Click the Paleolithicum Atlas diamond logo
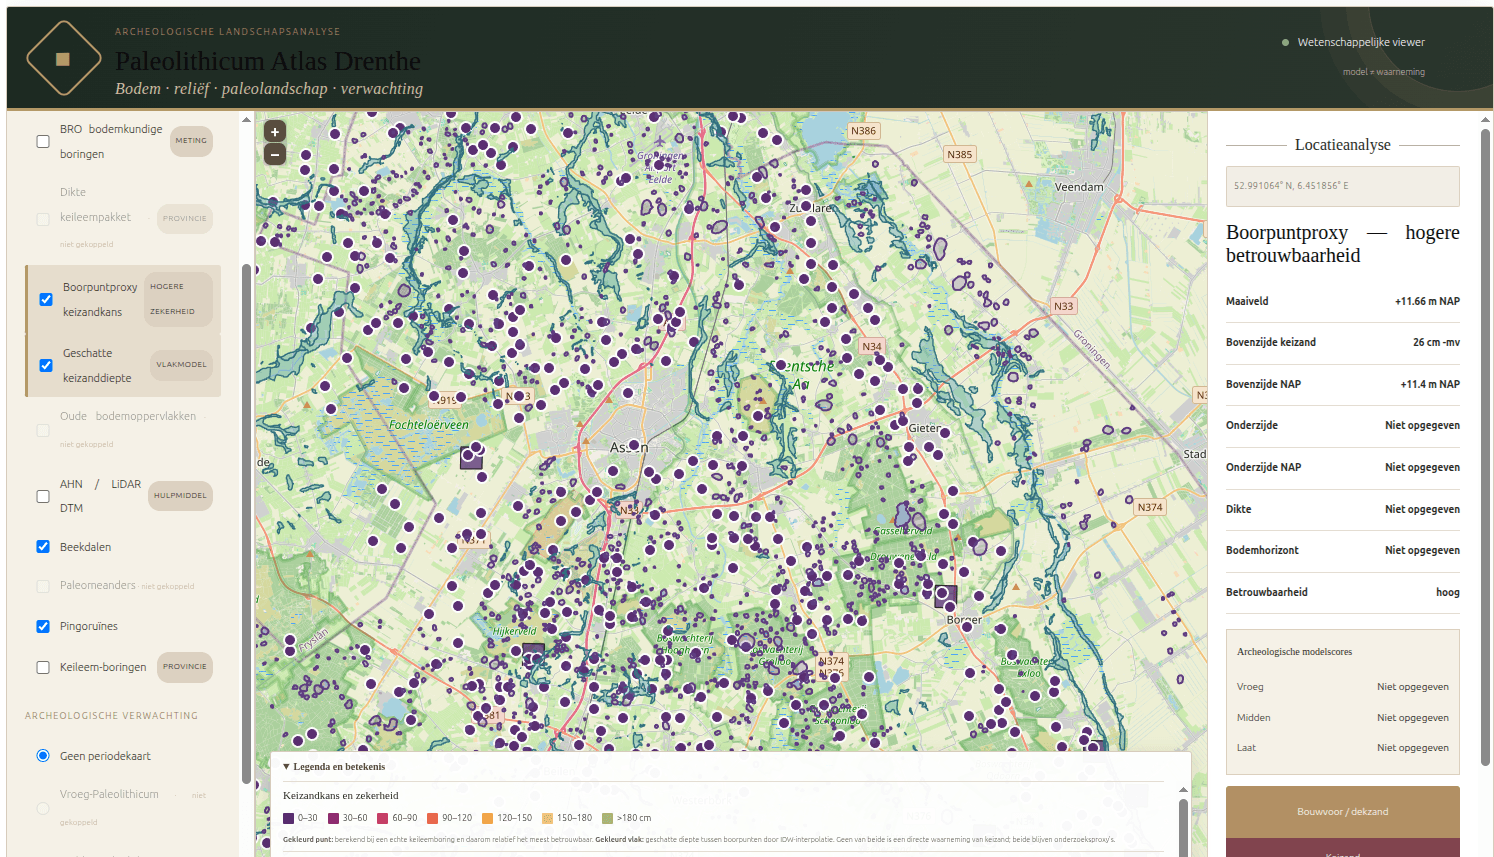The image size is (1494, 857). [x=63, y=58]
